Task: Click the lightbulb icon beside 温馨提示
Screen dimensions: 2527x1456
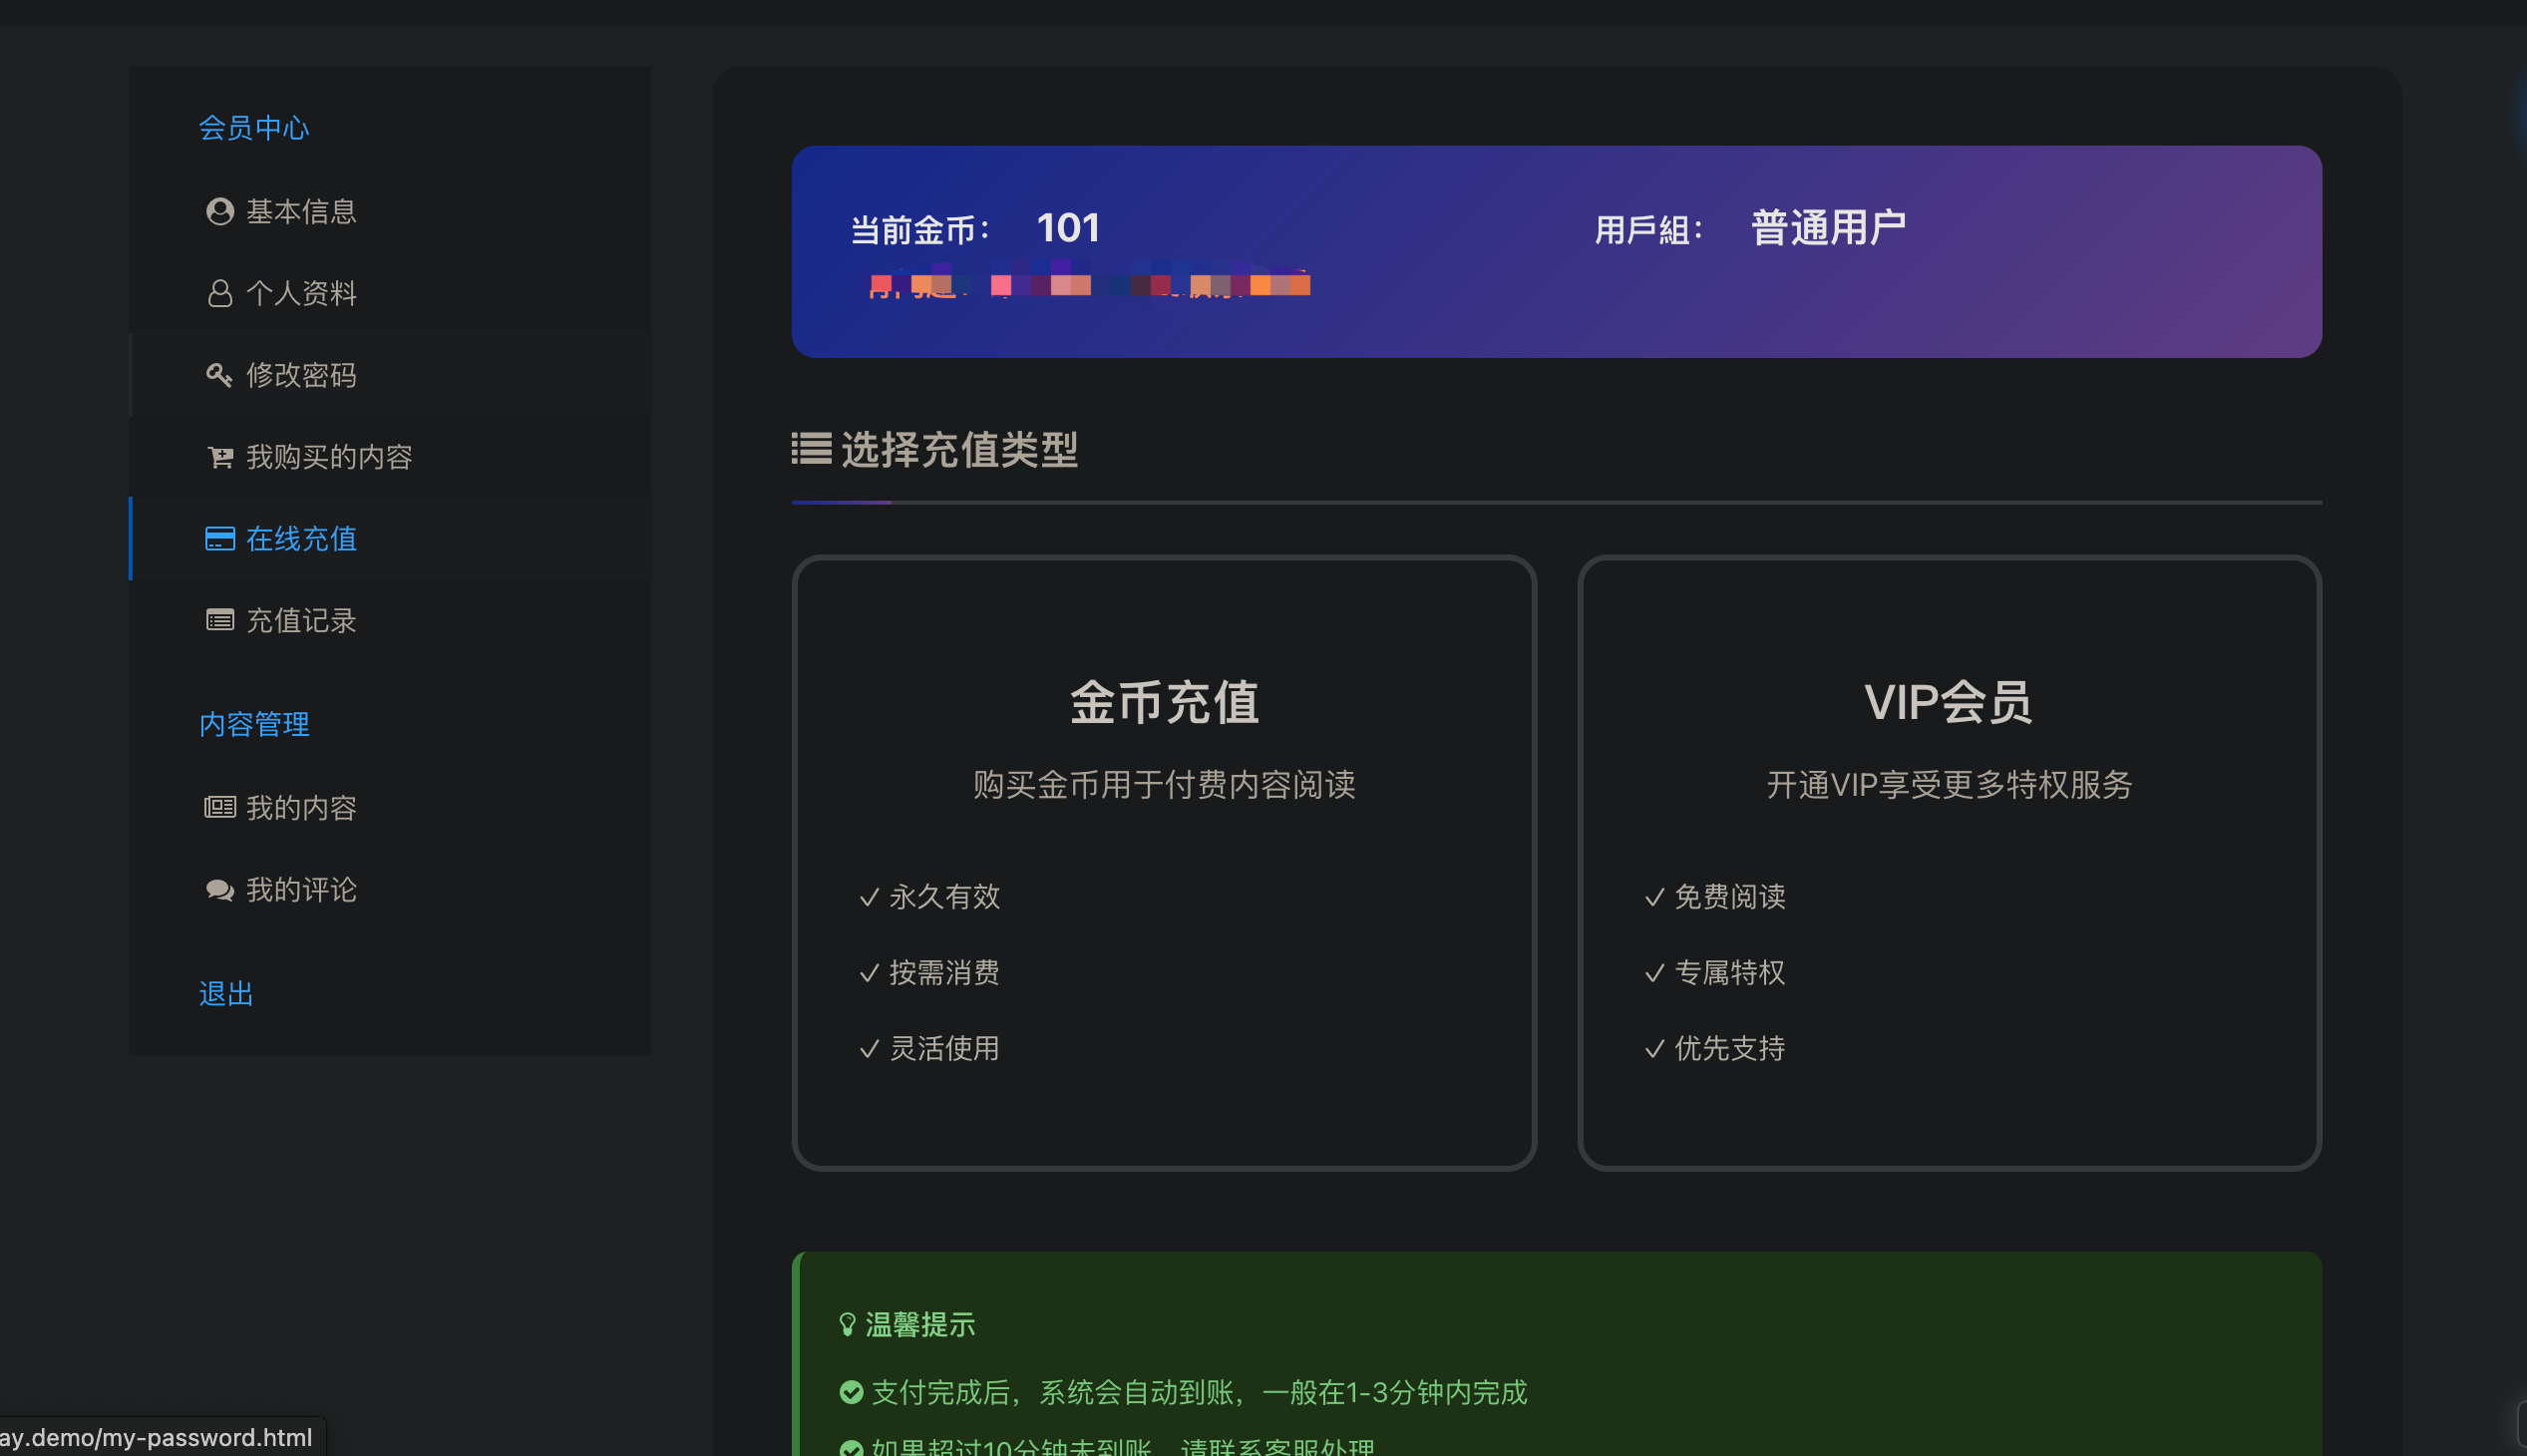Action: pyautogui.click(x=847, y=1325)
